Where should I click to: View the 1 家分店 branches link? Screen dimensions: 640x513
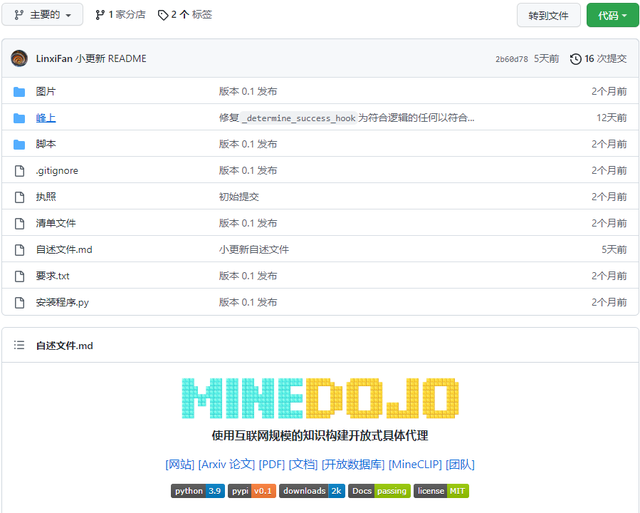(120, 15)
